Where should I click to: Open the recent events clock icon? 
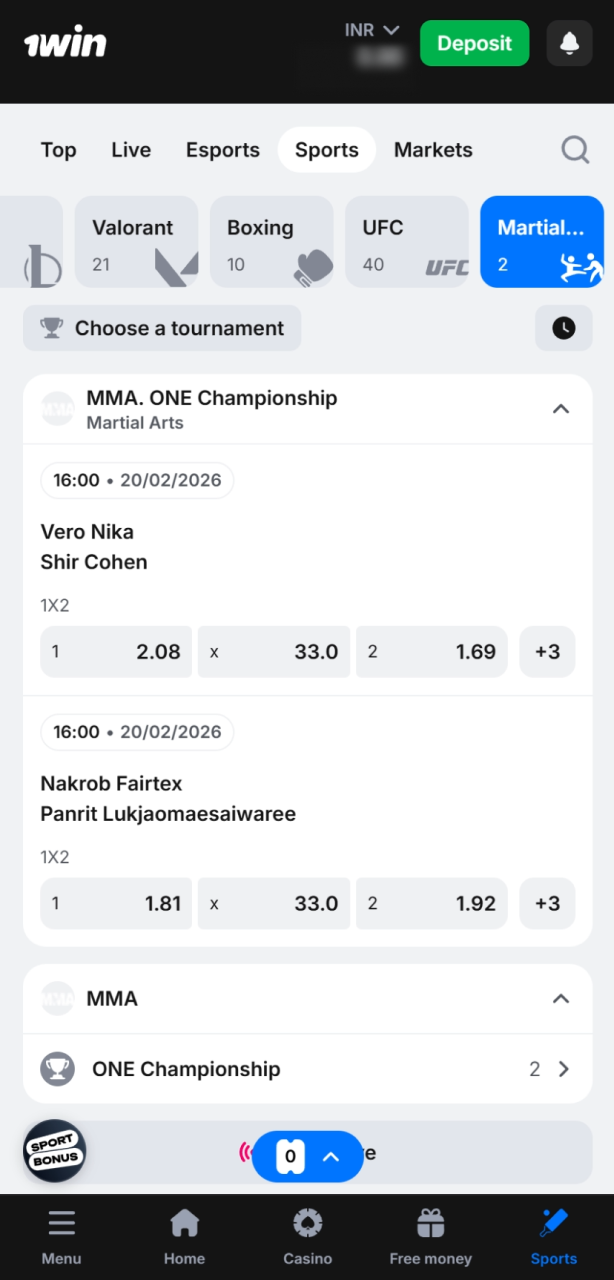[563, 328]
